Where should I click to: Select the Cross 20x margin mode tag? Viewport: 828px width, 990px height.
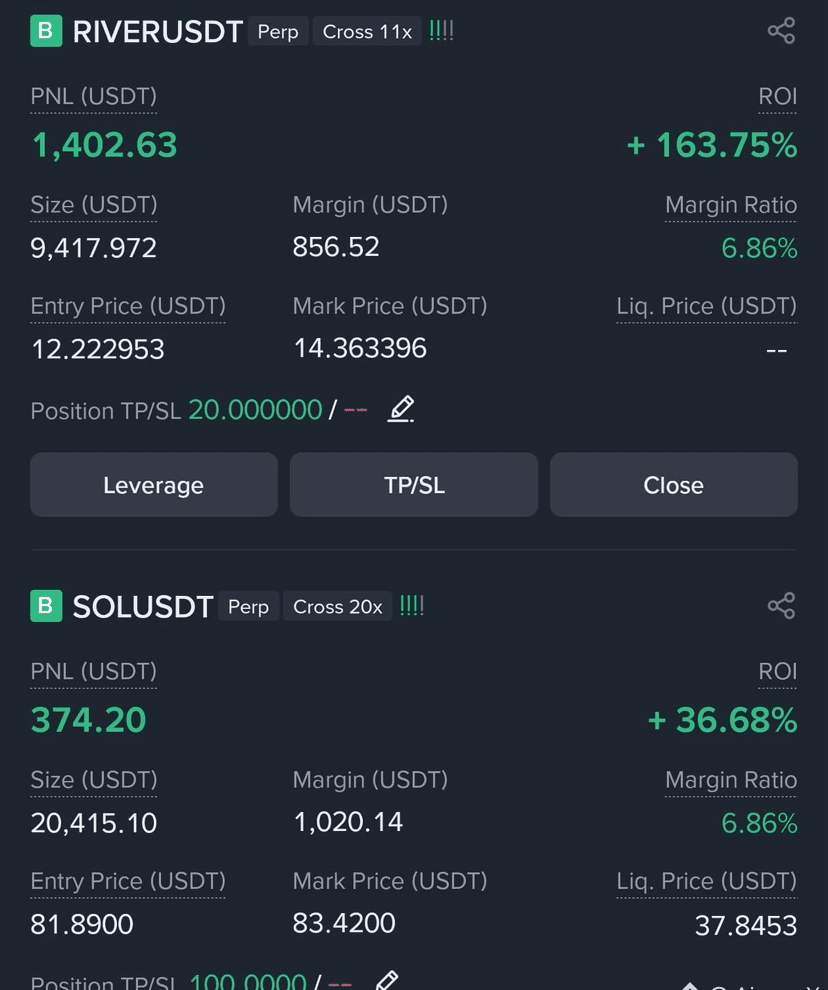point(338,607)
